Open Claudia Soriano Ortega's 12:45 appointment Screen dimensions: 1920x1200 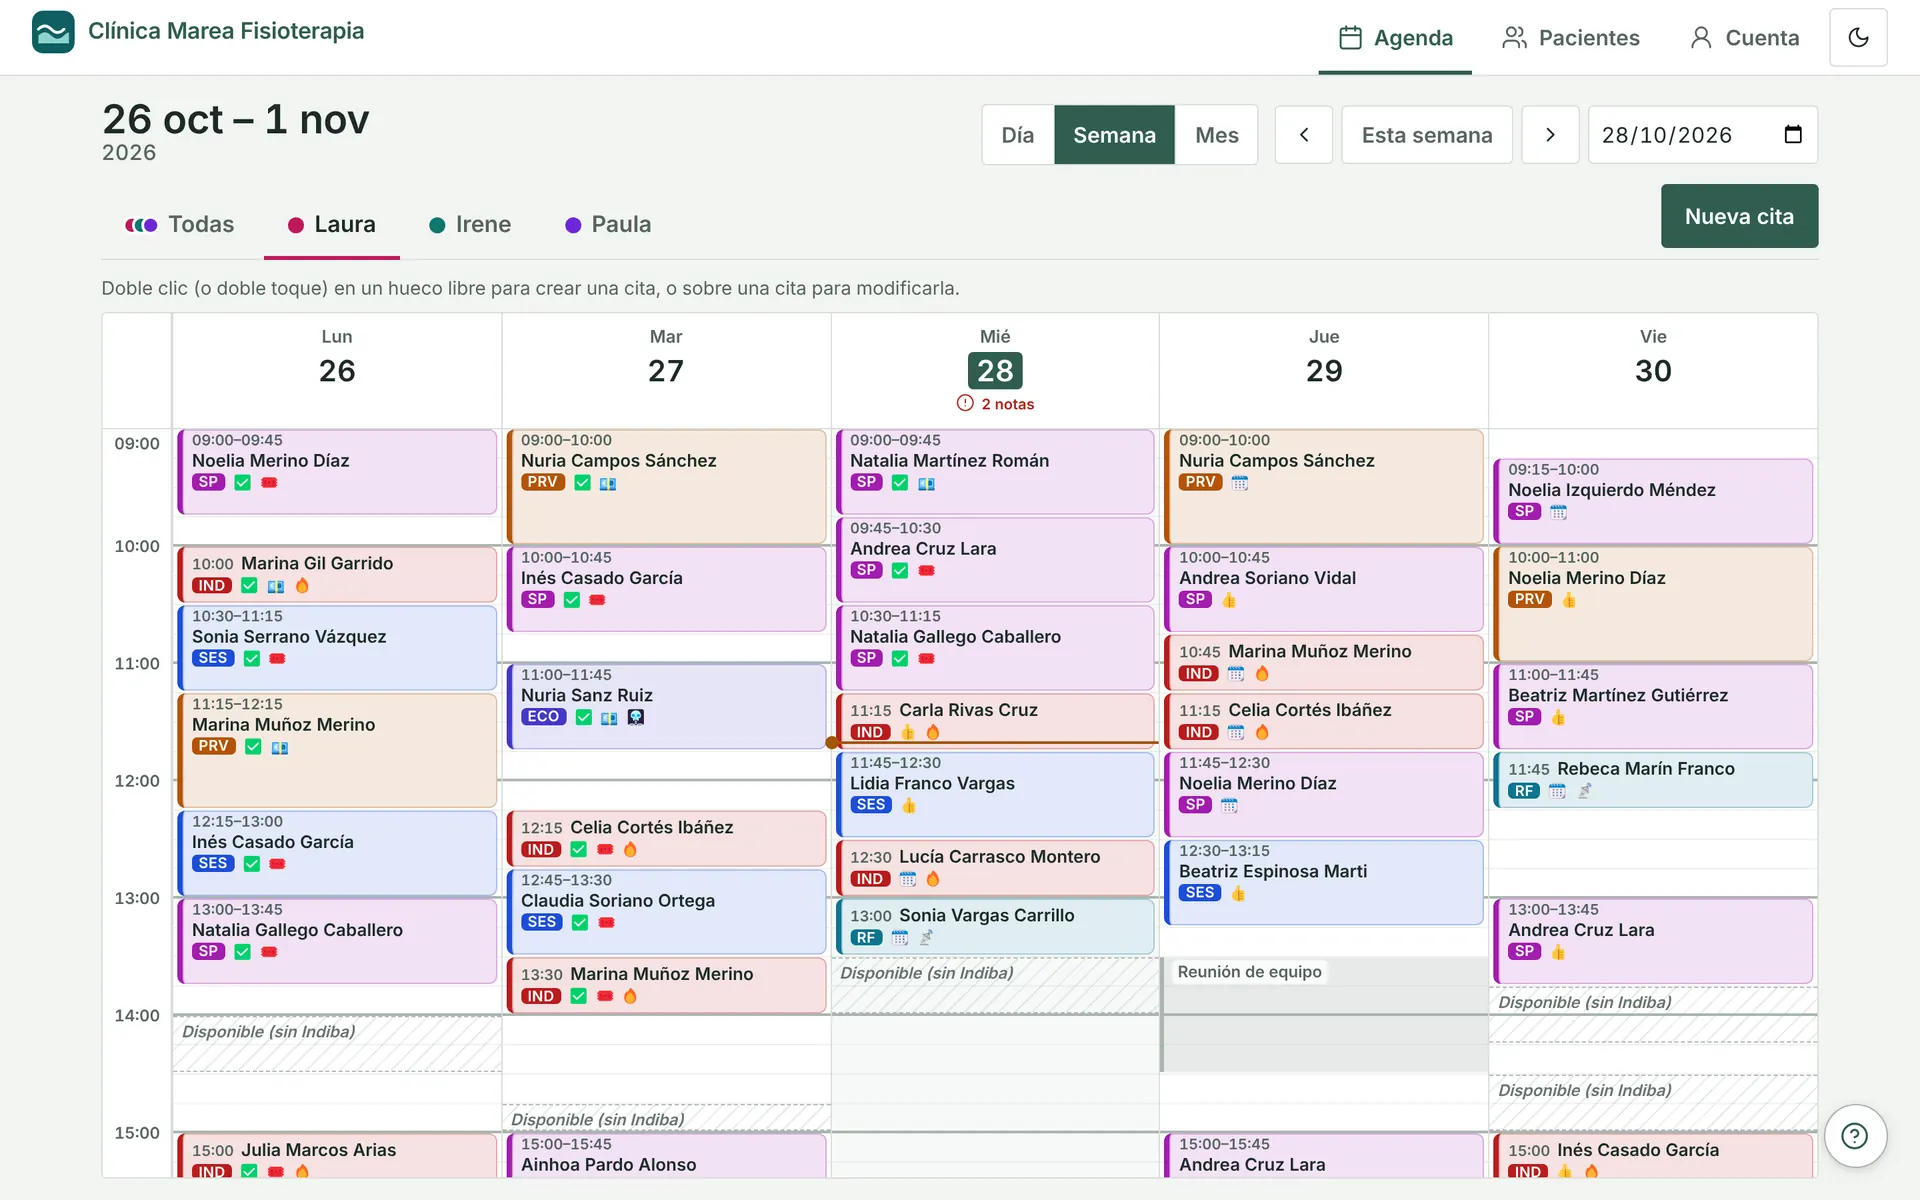pos(667,912)
